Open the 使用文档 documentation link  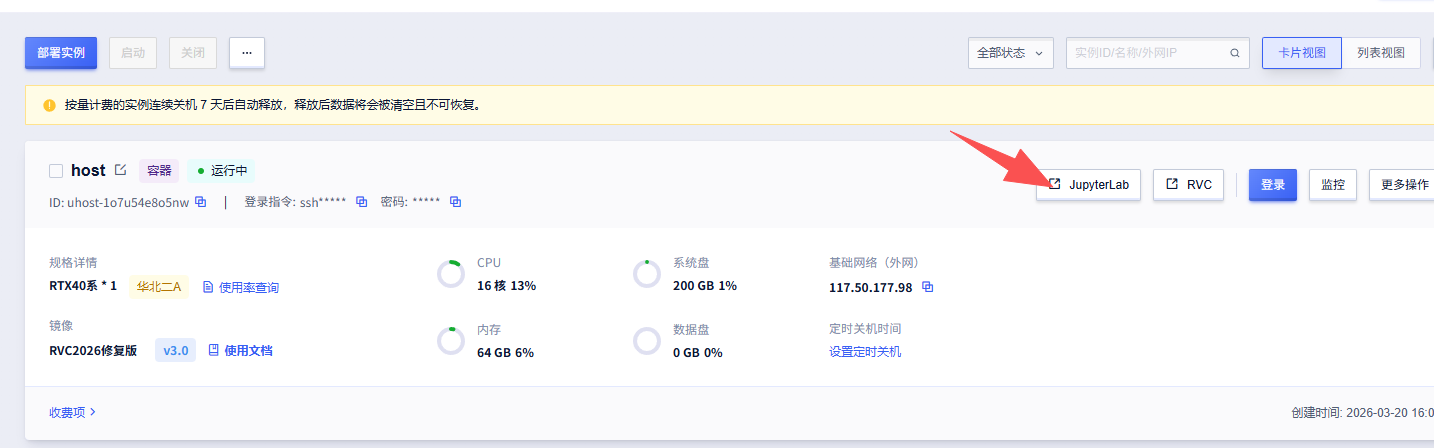click(240, 350)
